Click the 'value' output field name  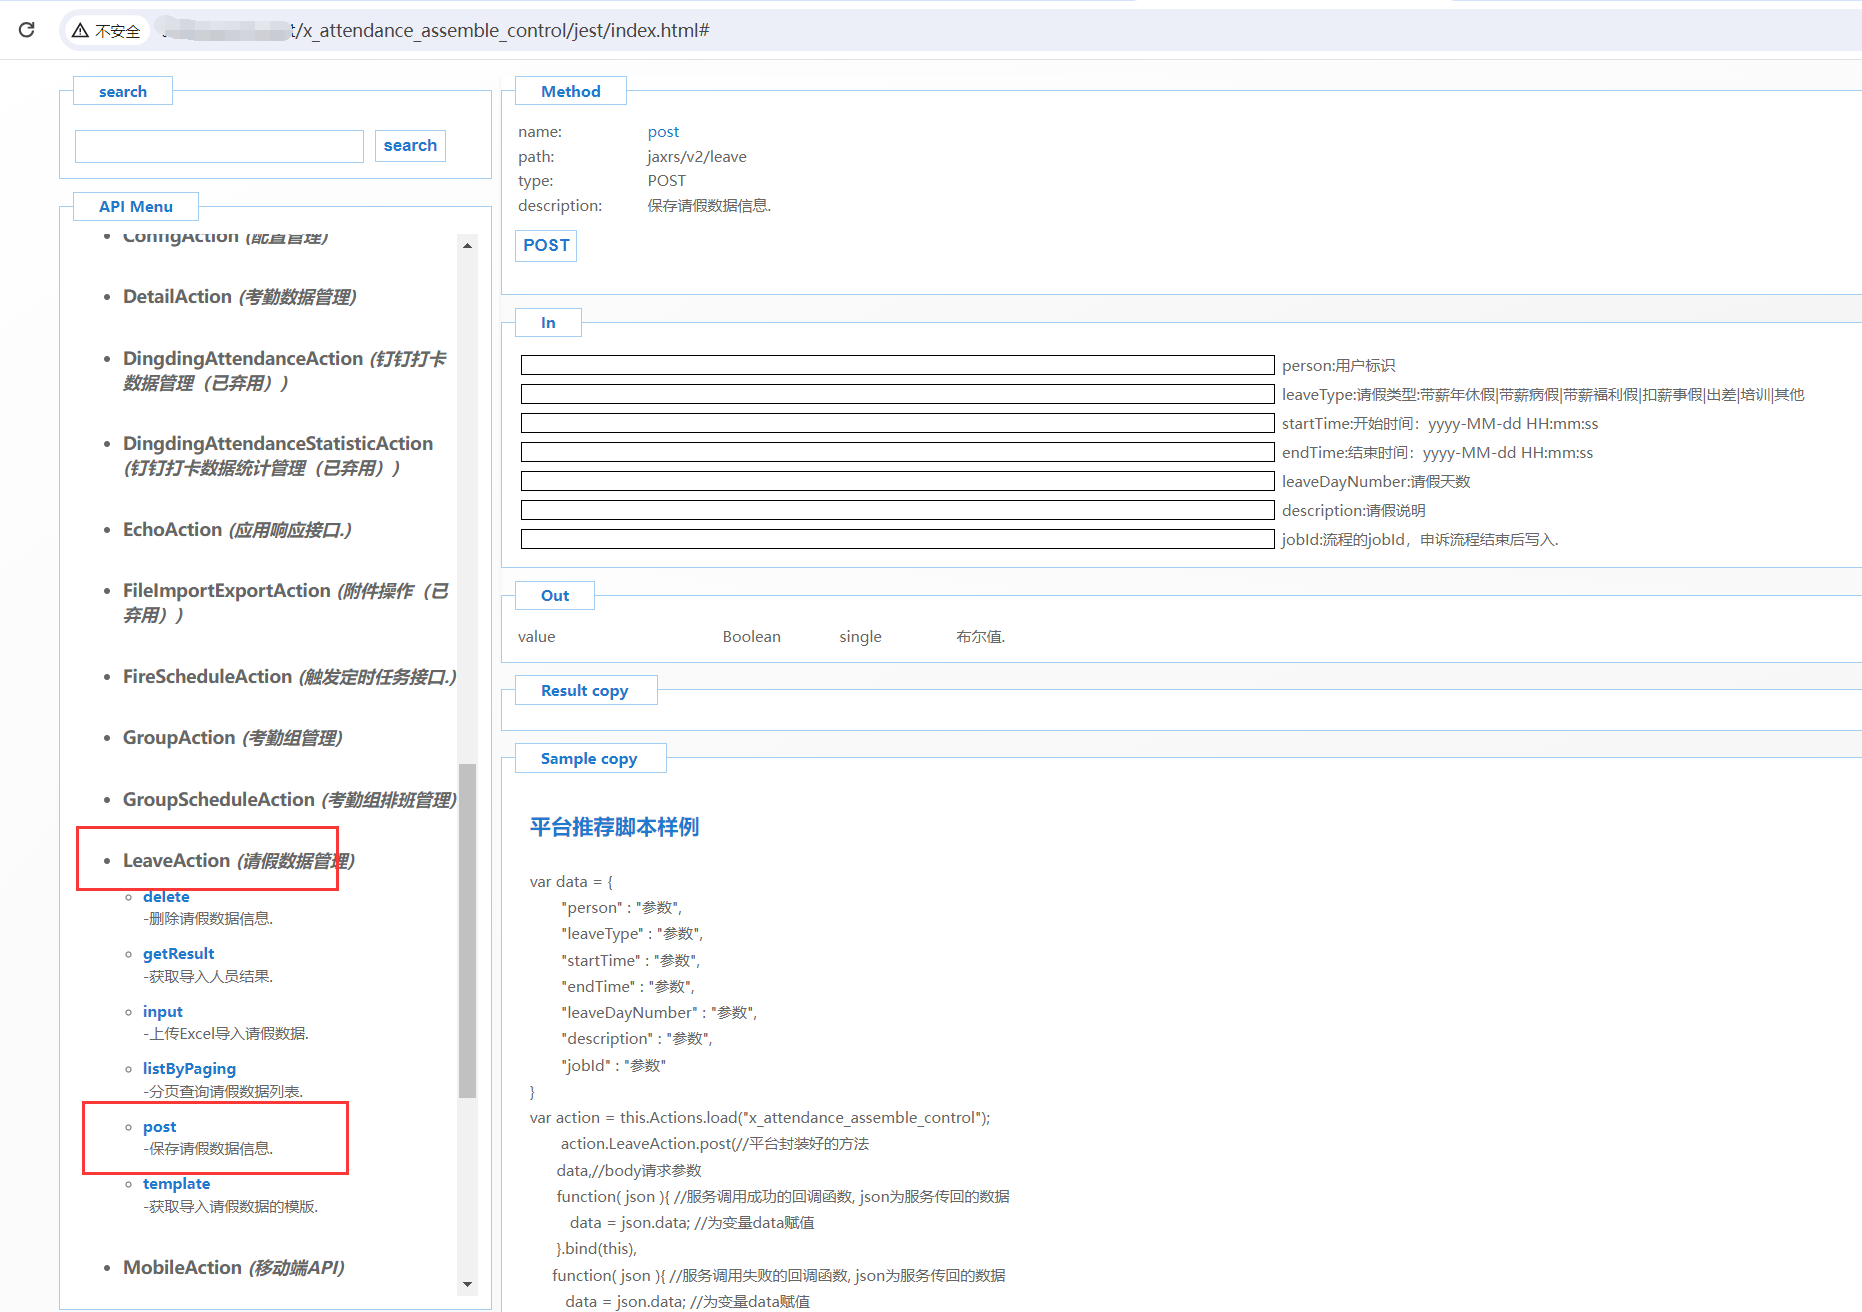point(537,637)
